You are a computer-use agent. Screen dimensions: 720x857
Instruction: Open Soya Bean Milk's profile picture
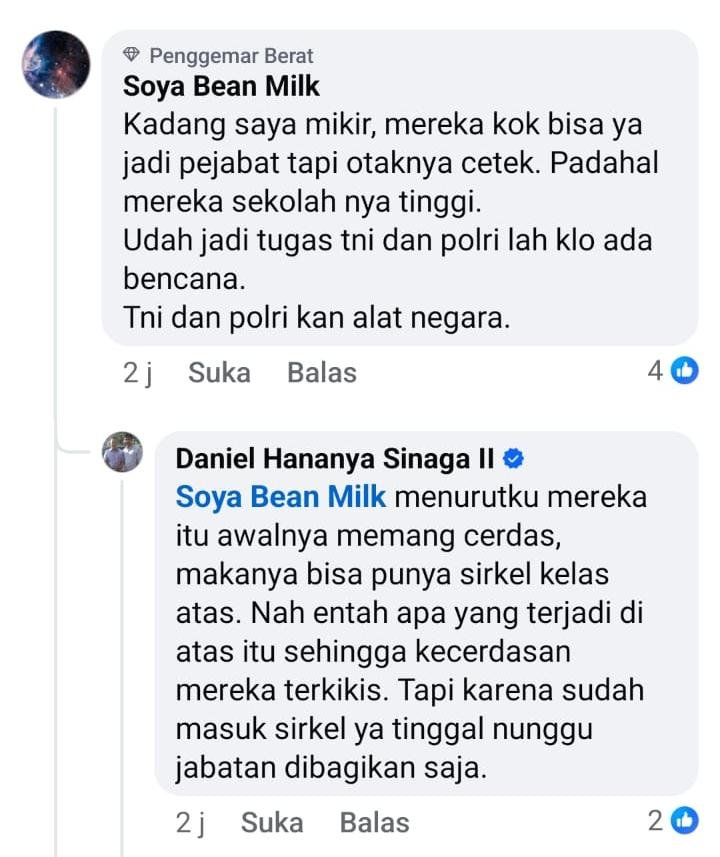tap(56, 64)
